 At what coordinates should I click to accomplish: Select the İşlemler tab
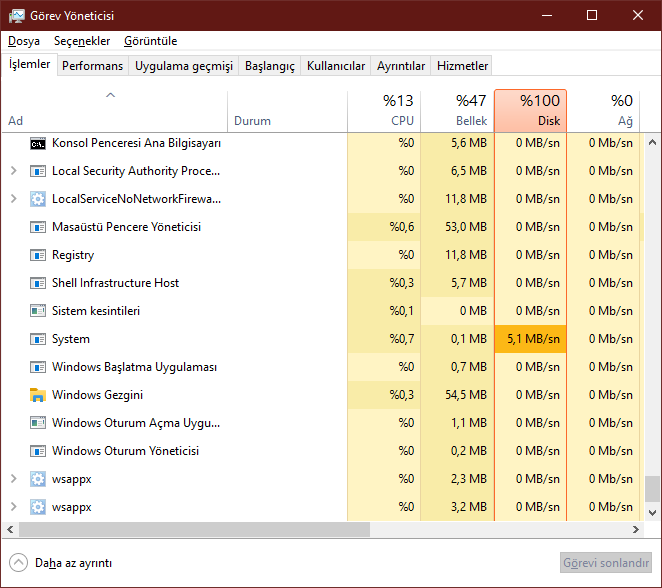click(x=30, y=64)
